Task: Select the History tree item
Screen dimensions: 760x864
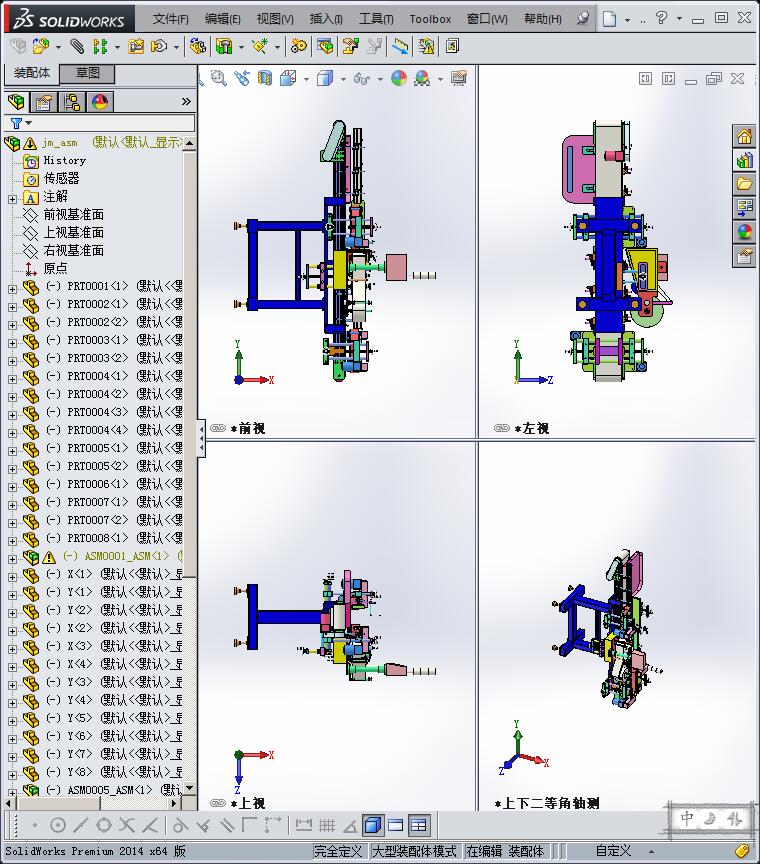Action: pos(64,160)
